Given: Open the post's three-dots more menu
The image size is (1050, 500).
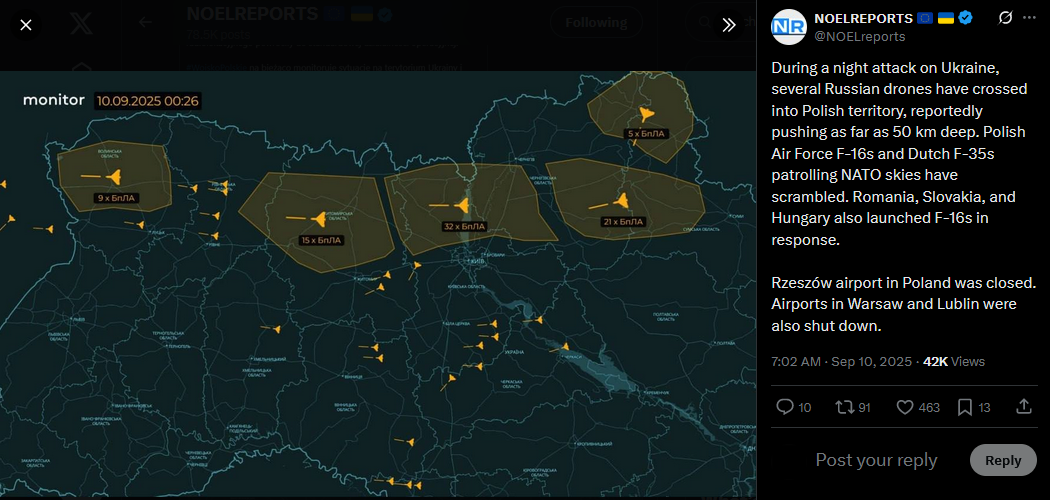Looking at the screenshot, I should (x=1029, y=18).
